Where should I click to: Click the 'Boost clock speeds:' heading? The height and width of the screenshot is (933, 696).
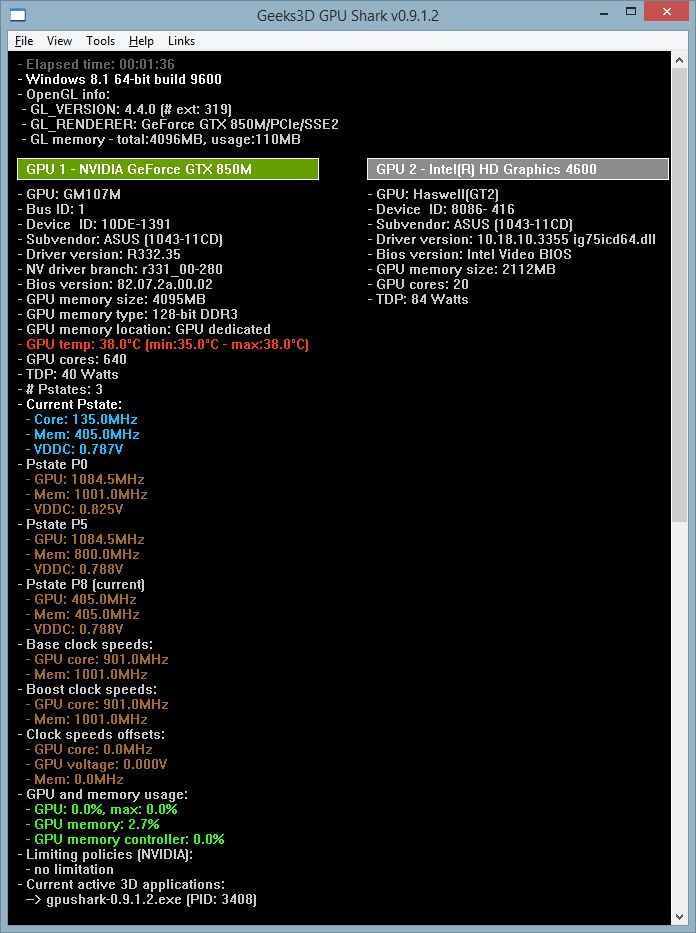tap(87, 690)
